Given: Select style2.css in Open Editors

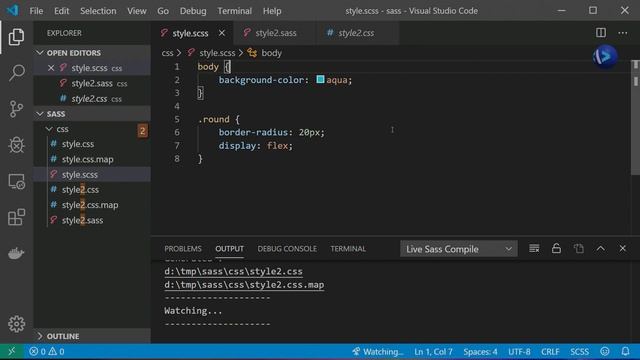Looking at the screenshot, I should coord(92,98).
